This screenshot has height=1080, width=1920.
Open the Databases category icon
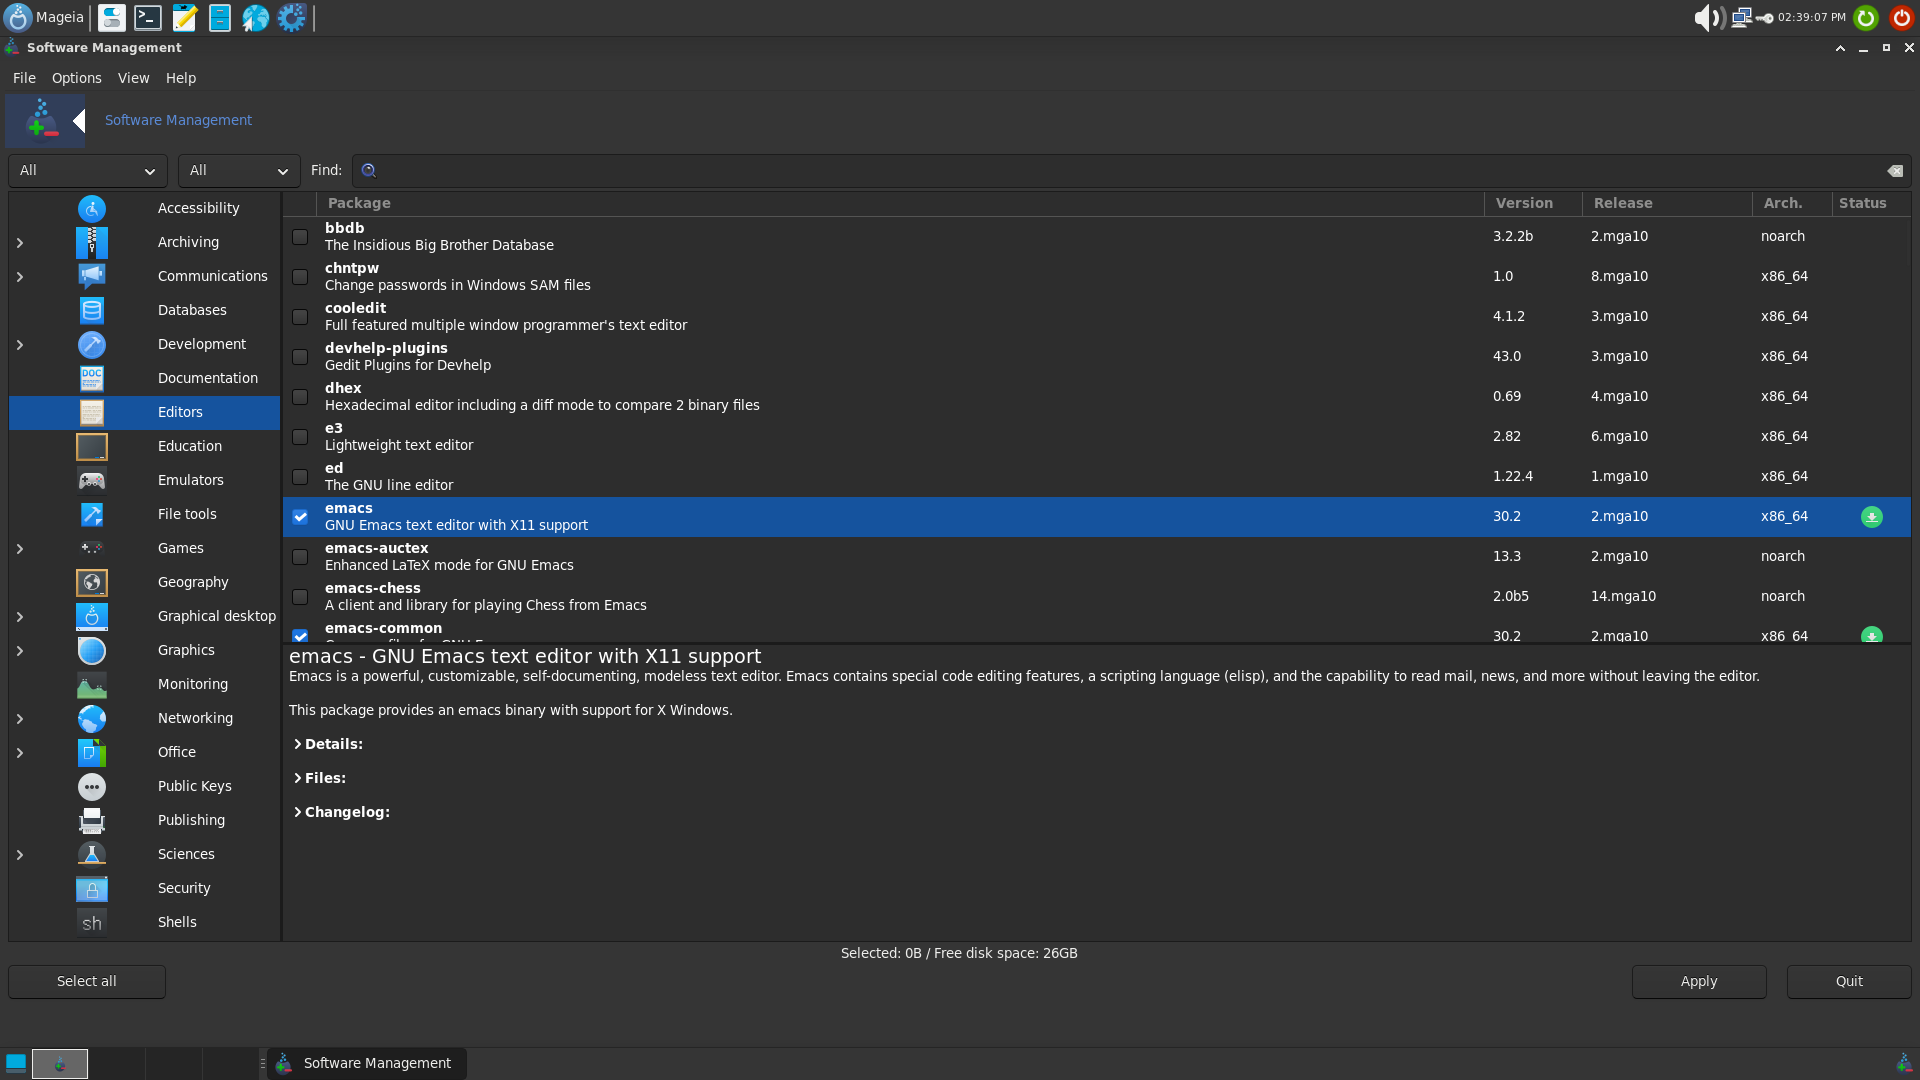coord(91,310)
